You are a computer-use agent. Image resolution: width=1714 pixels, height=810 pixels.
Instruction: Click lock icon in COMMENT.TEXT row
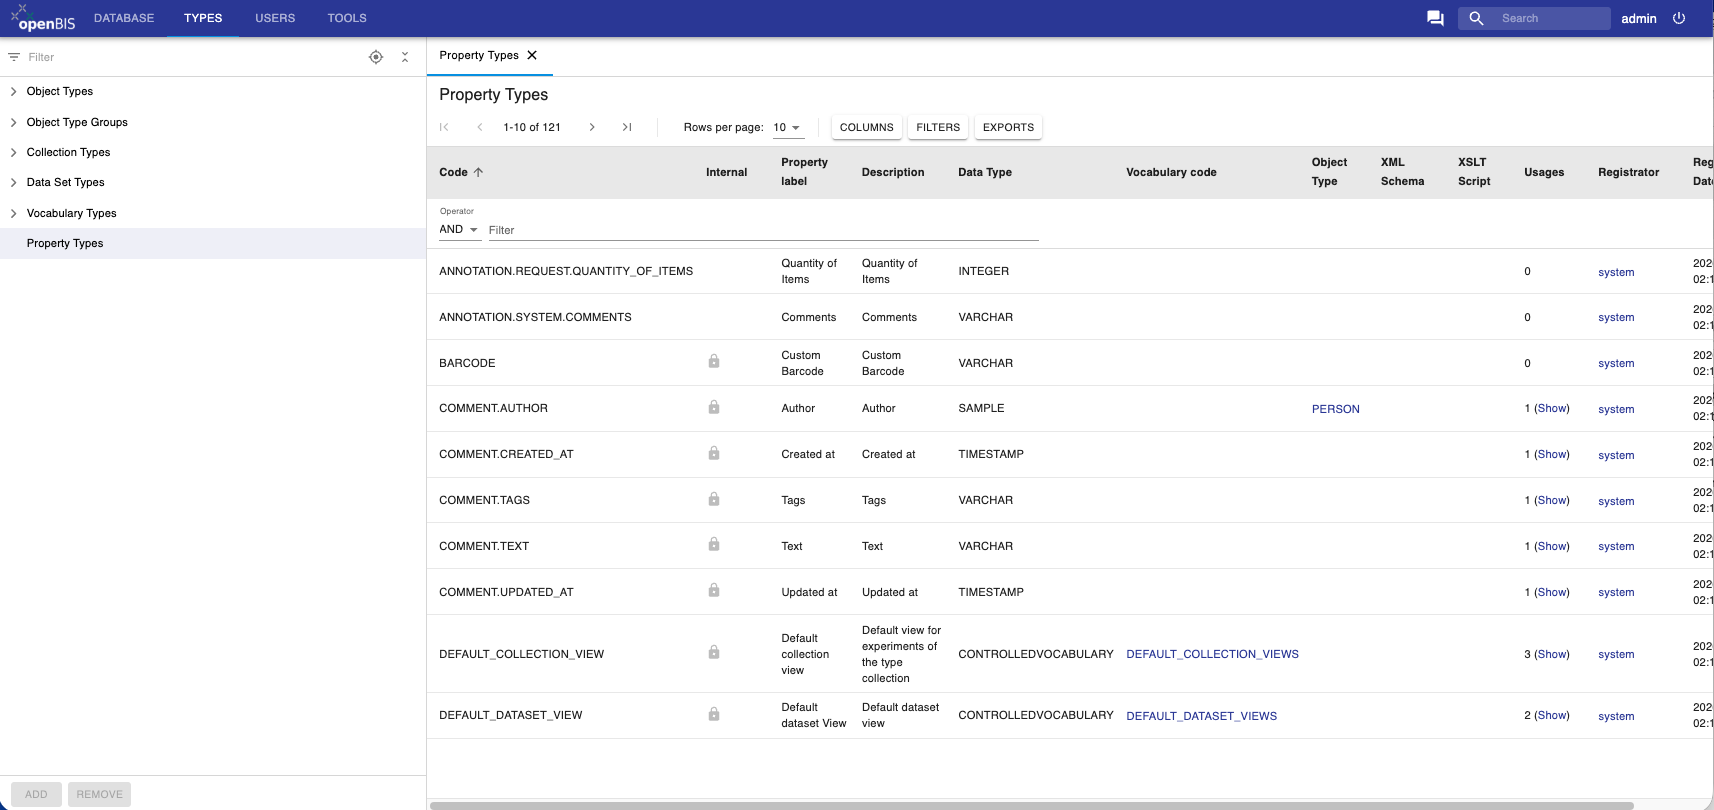714,544
